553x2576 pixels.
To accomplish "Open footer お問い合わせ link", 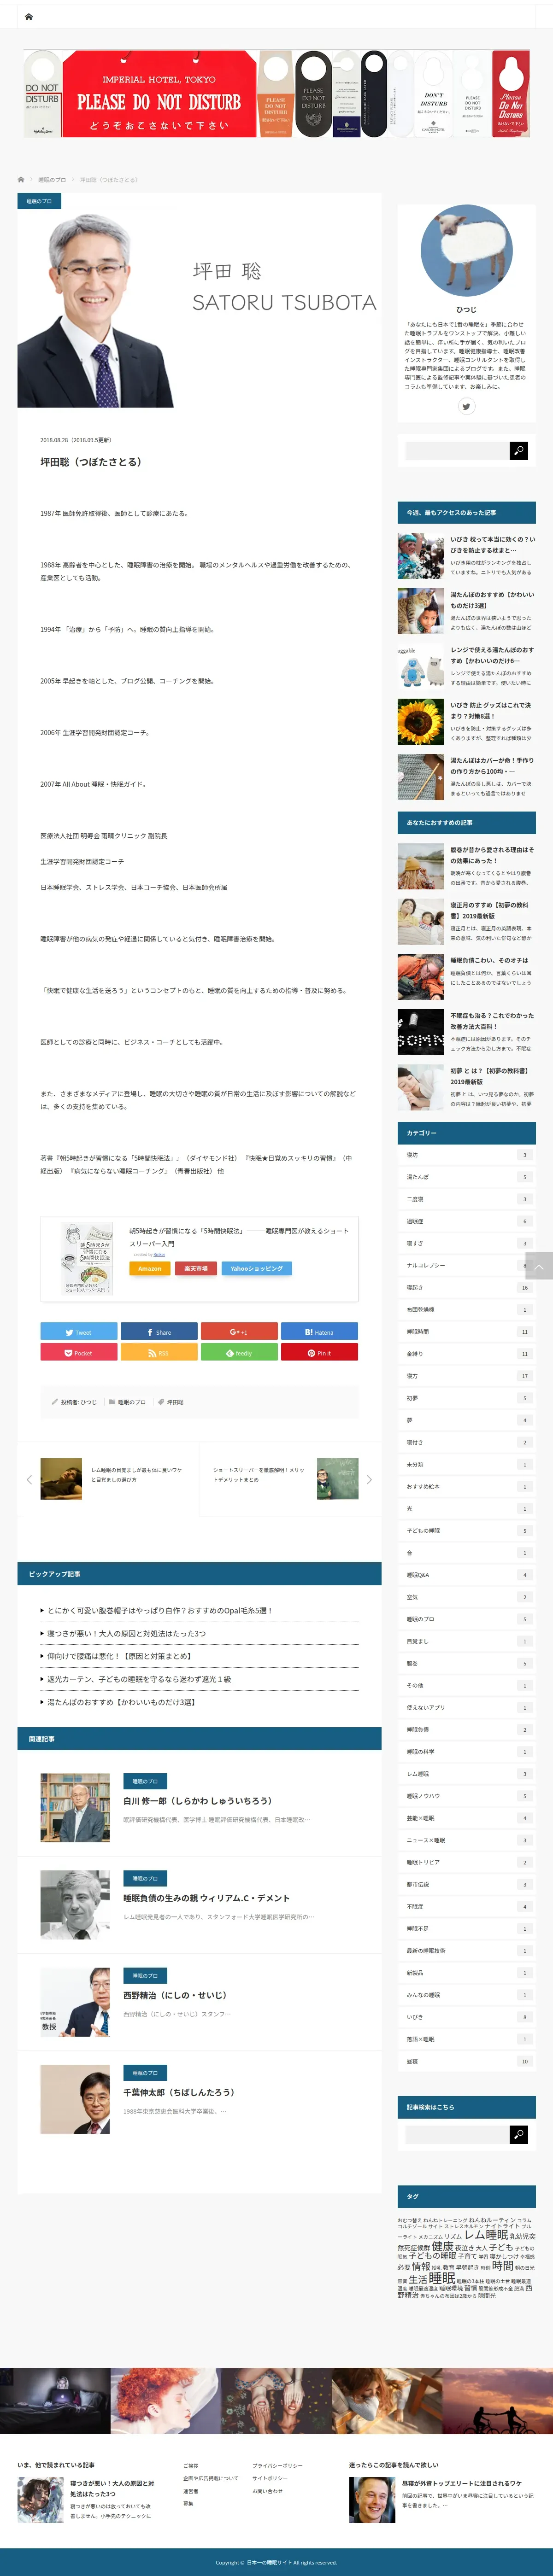I will click(266, 2491).
